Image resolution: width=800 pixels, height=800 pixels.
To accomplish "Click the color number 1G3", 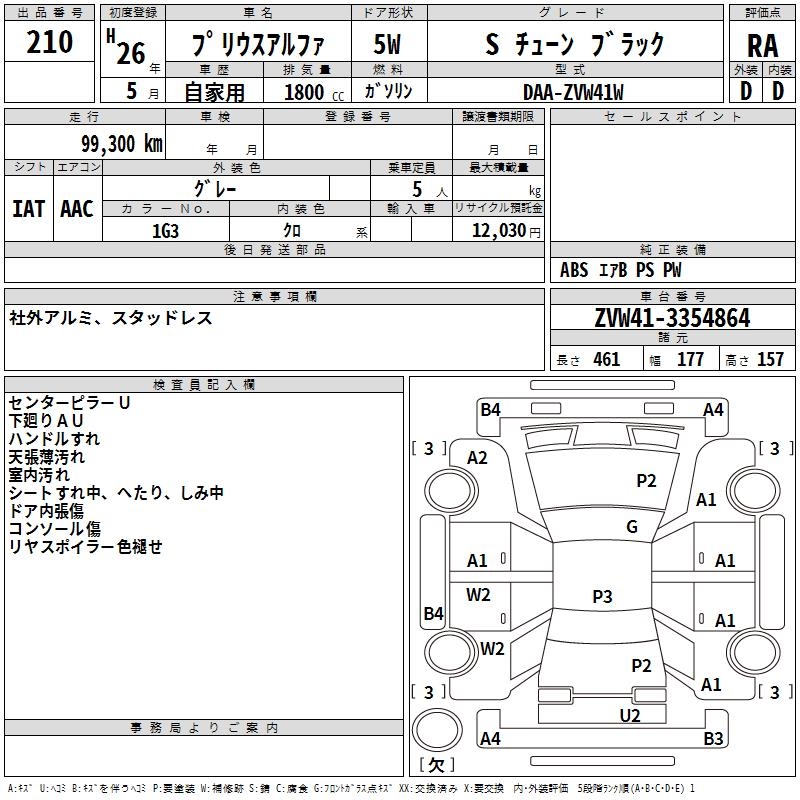I will point(165,231).
